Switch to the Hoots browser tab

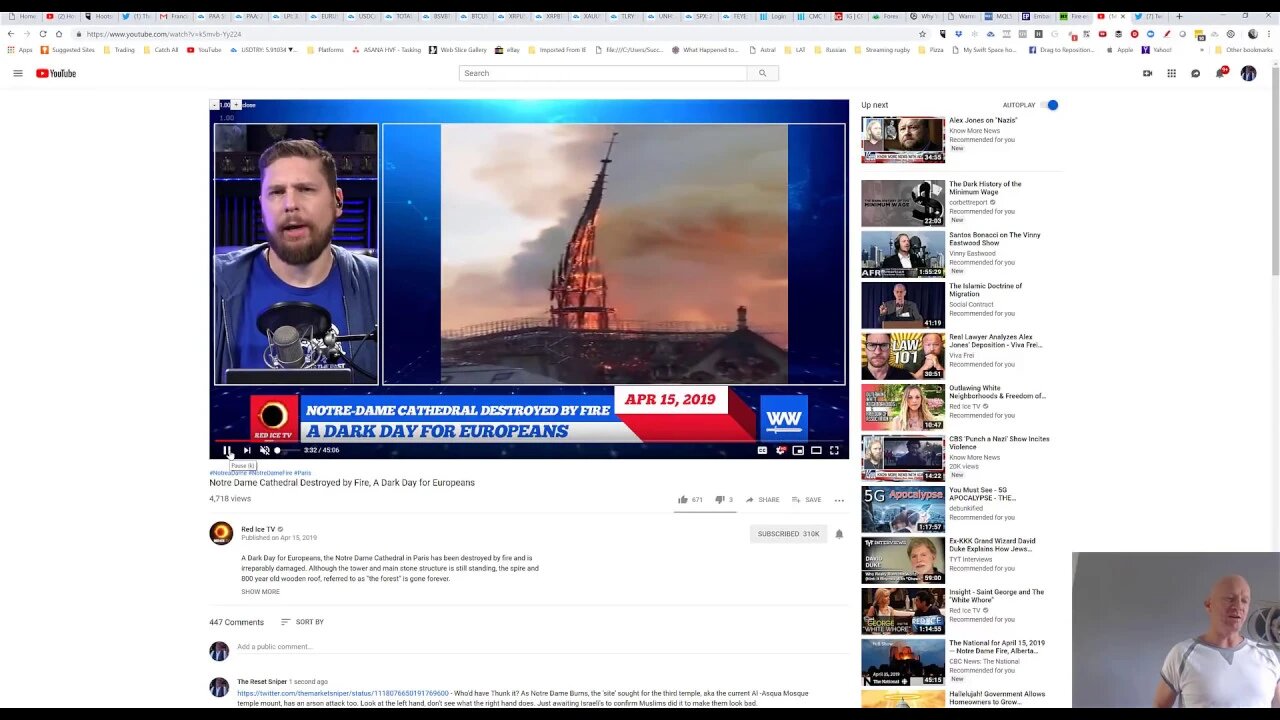click(x=100, y=16)
